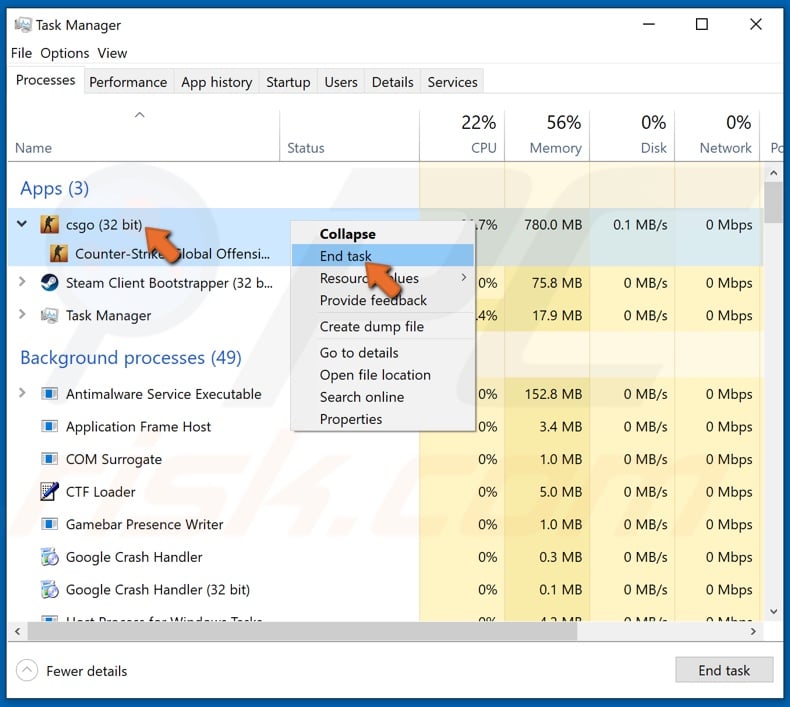Switch to the Startup tab
The image size is (790, 707).
click(x=288, y=82)
